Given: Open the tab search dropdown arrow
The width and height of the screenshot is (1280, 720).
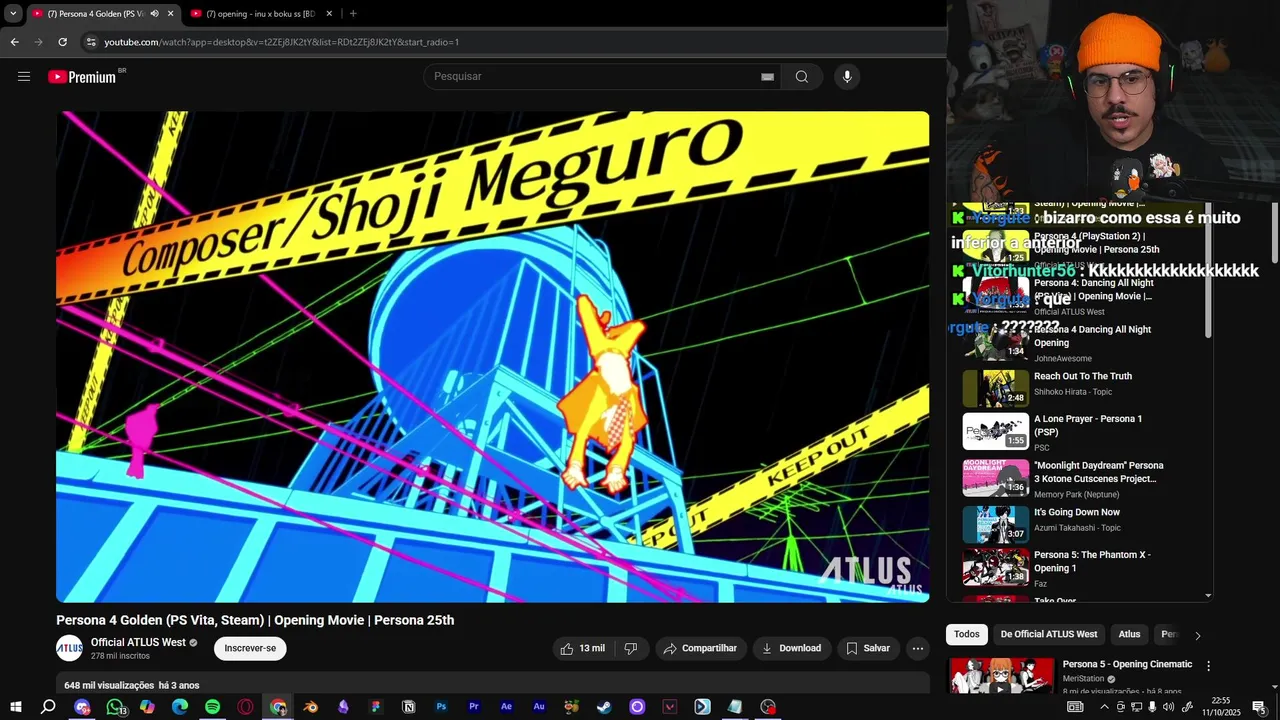Looking at the screenshot, I should click(x=13, y=14).
